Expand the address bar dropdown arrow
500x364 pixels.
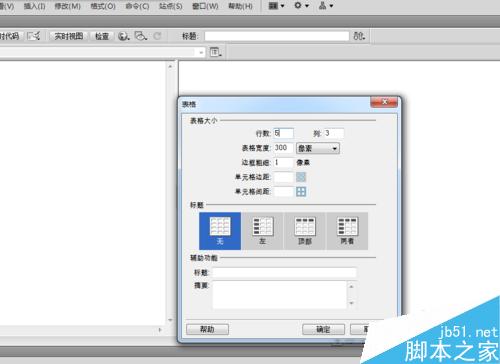pos(201,52)
